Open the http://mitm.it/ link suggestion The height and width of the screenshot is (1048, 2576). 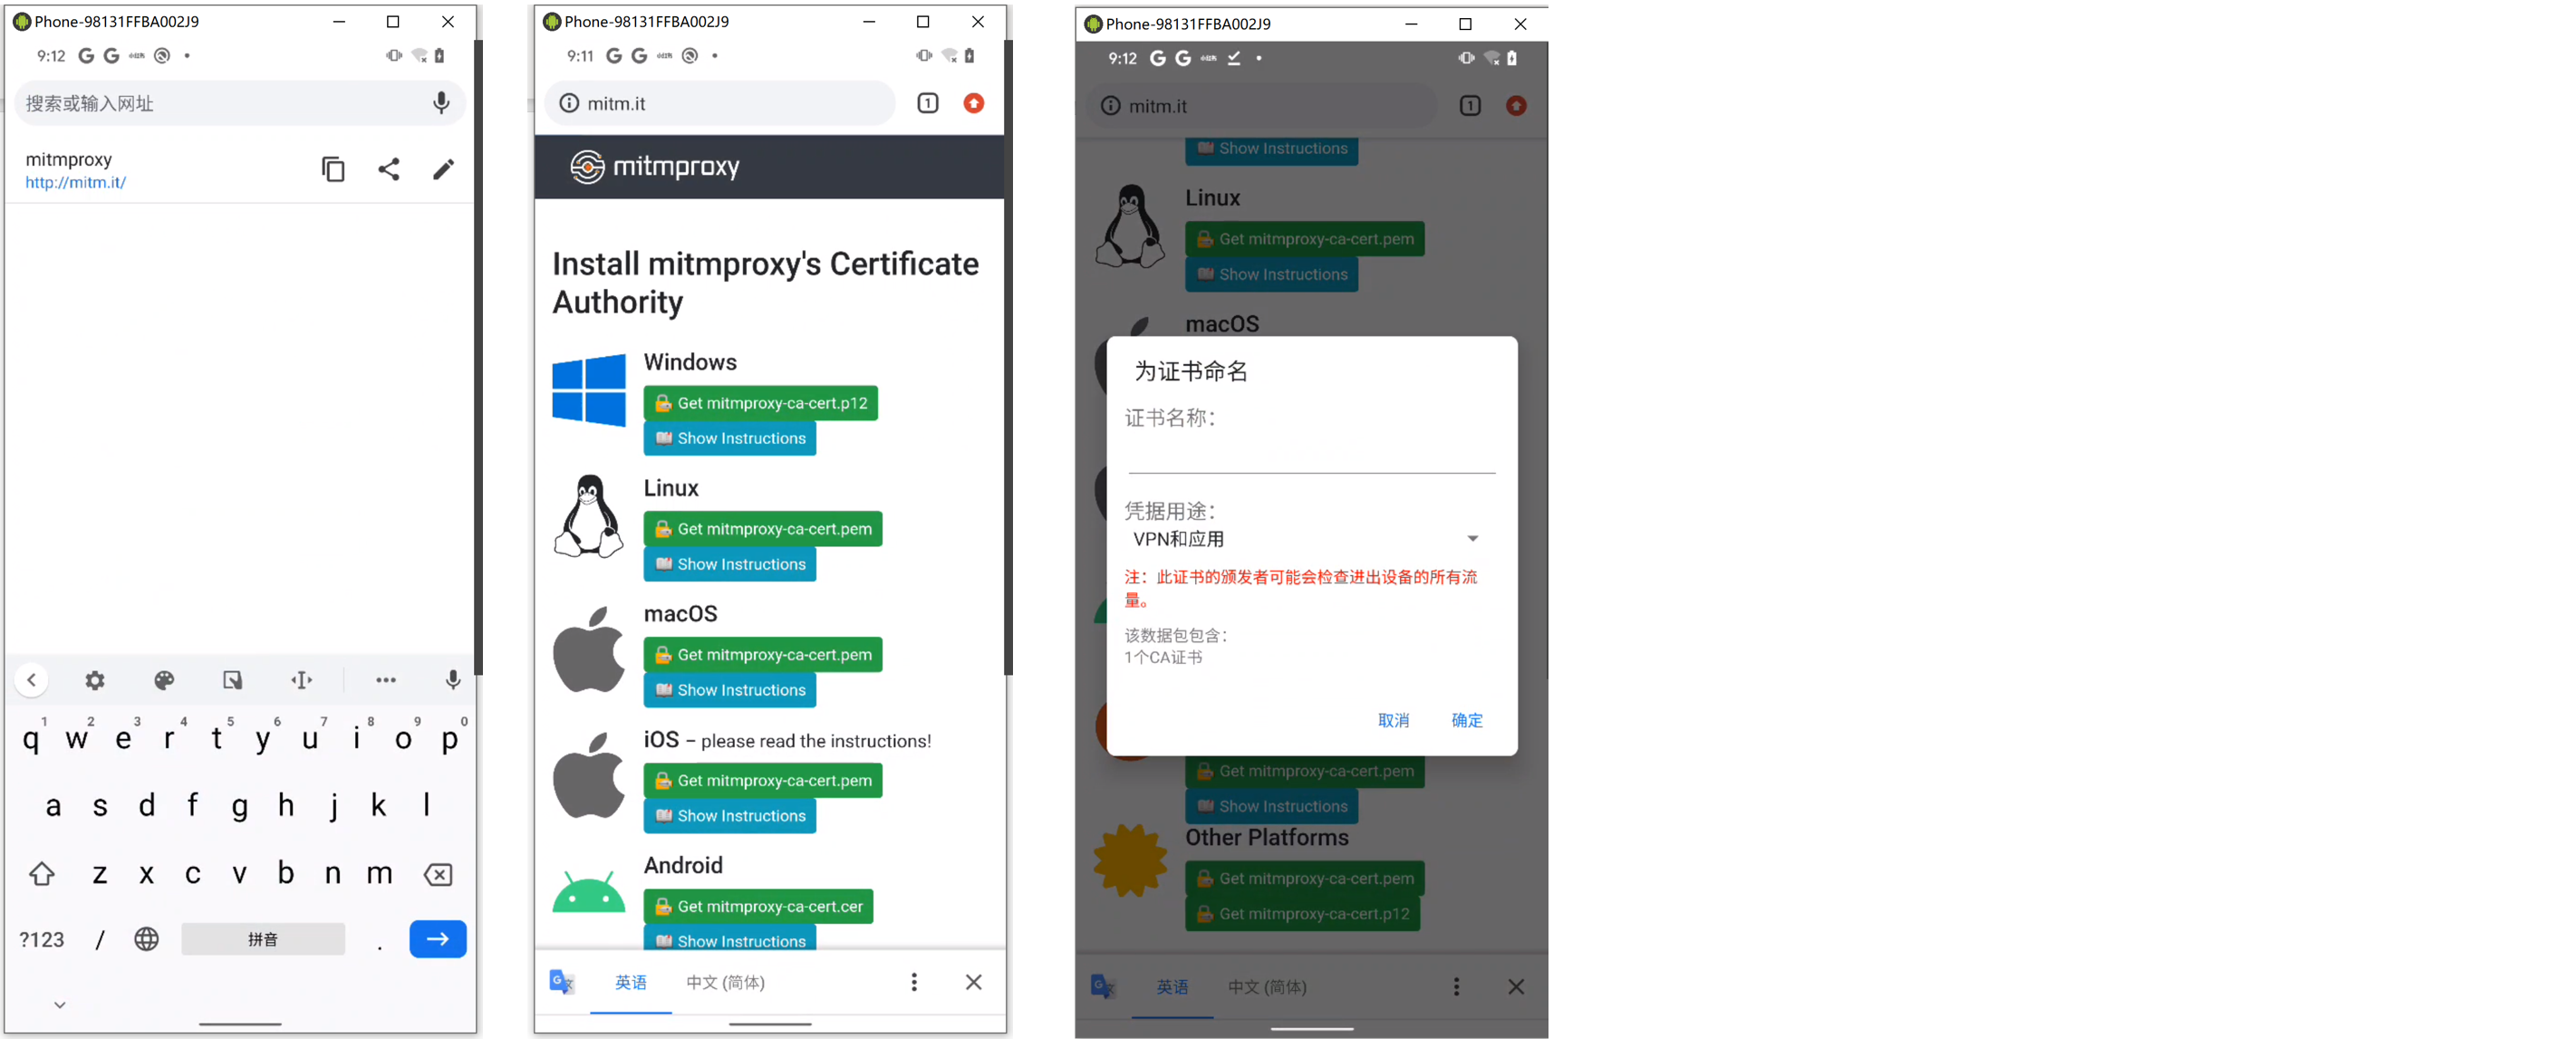click(x=76, y=182)
